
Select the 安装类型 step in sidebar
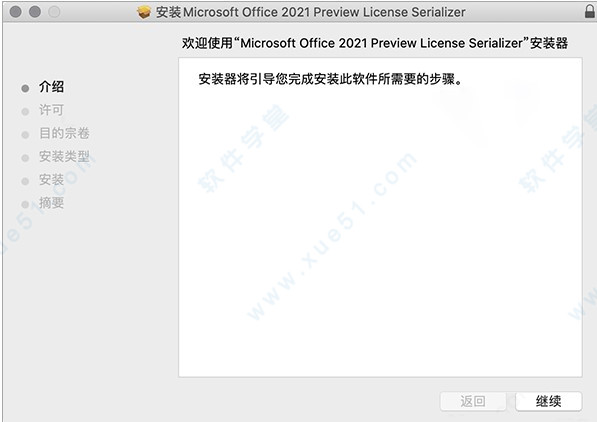click(x=64, y=157)
